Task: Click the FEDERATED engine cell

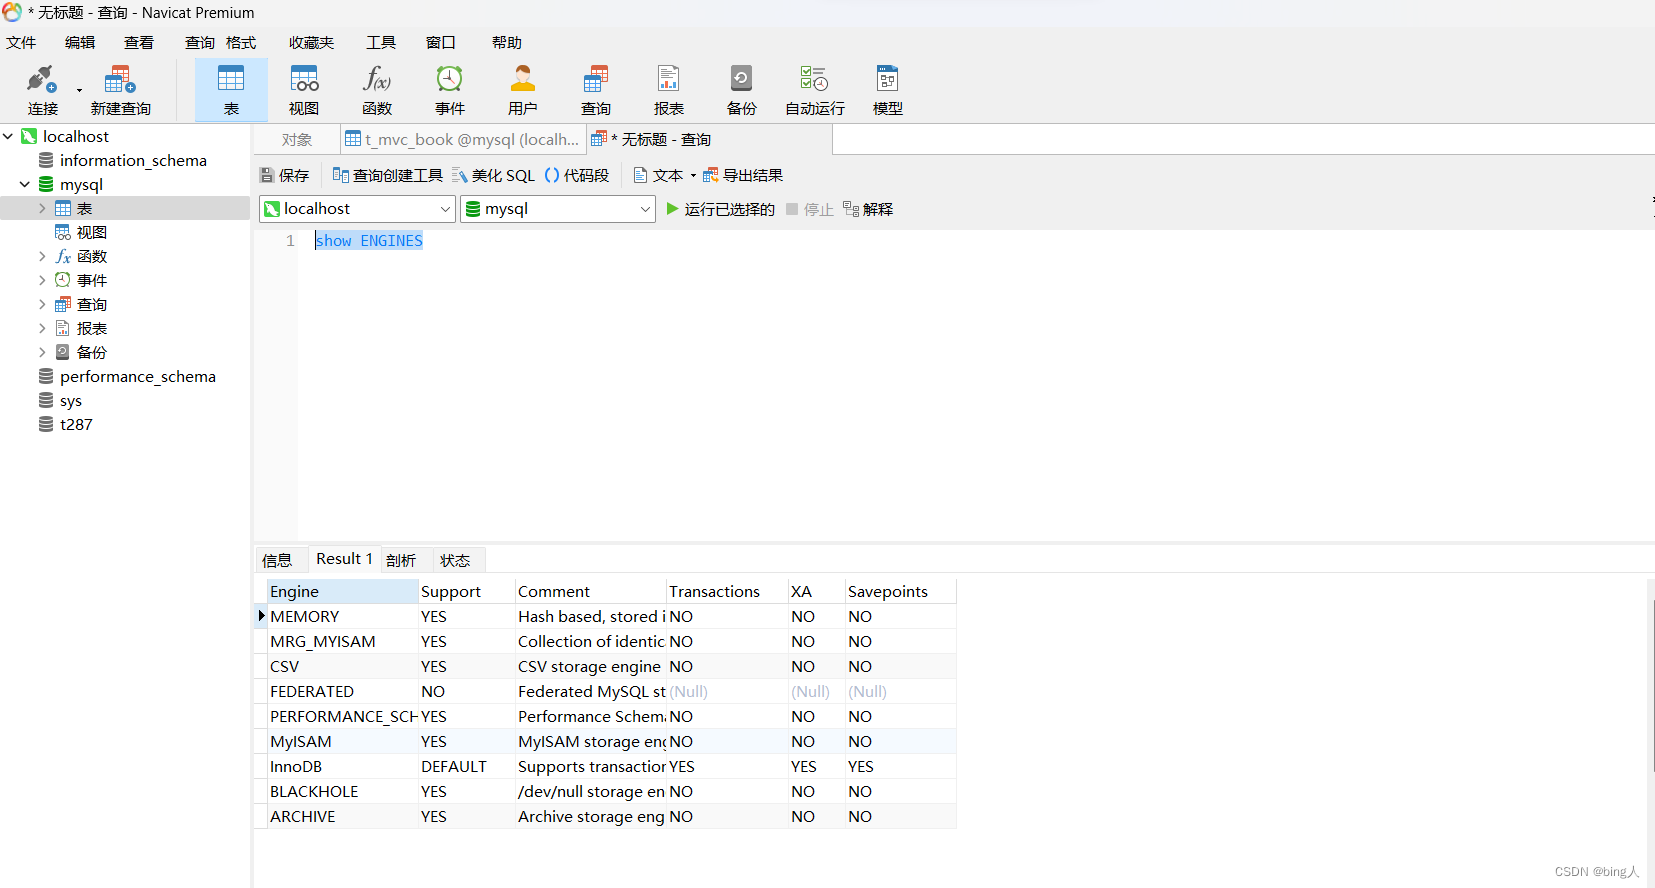Action: [x=342, y=691]
